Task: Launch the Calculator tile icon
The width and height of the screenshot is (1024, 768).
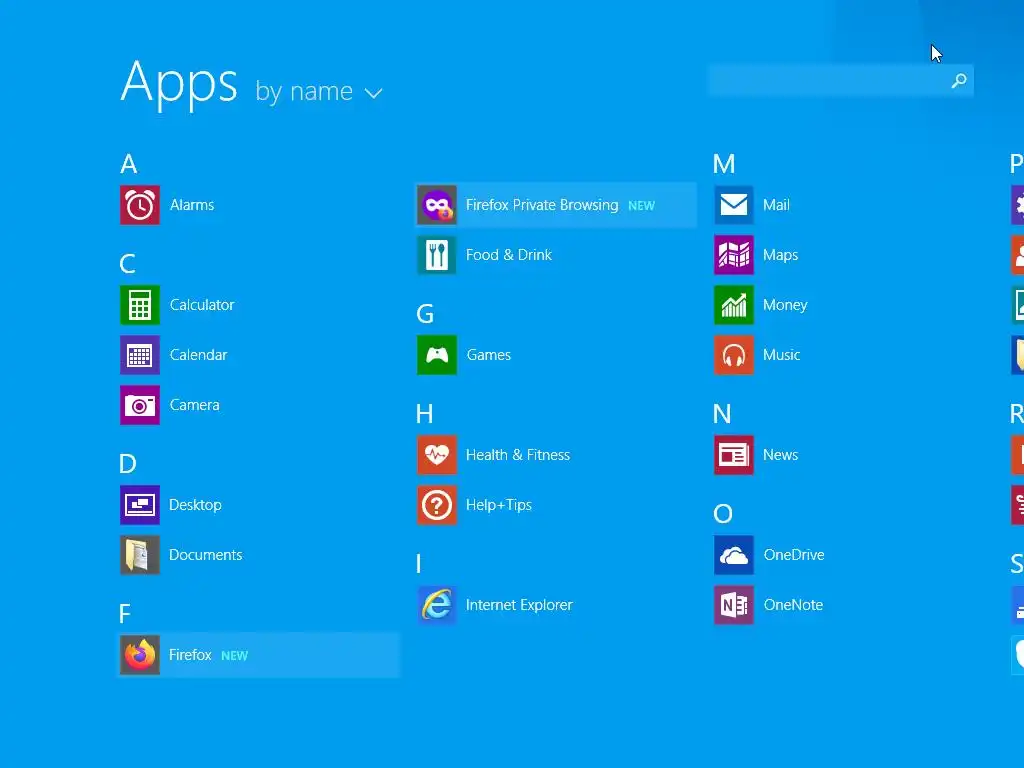Action: (140, 305)
